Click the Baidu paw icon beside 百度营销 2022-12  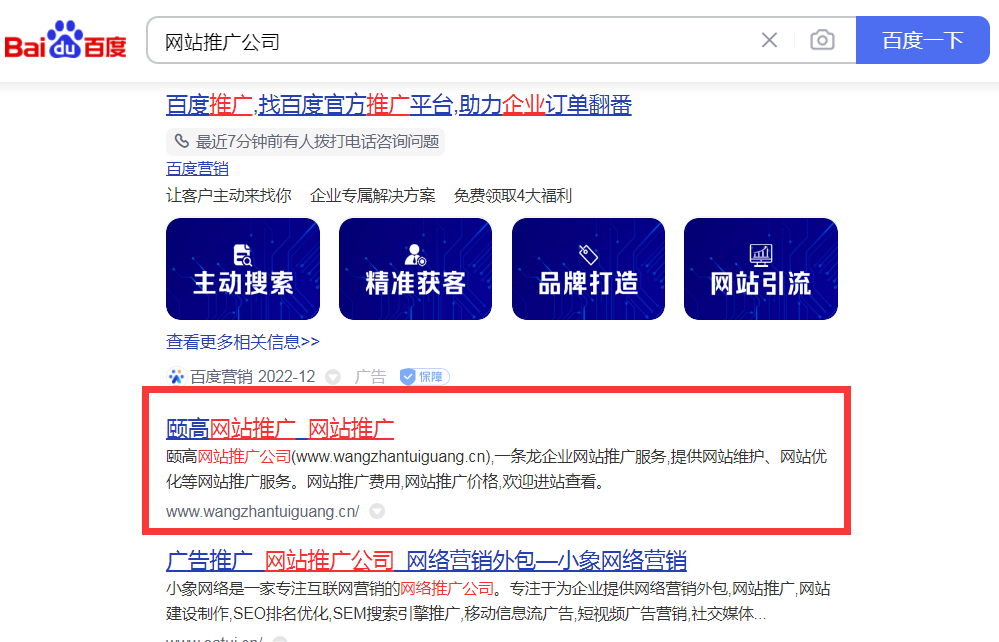pyautogui.click(x=176, y=376)
